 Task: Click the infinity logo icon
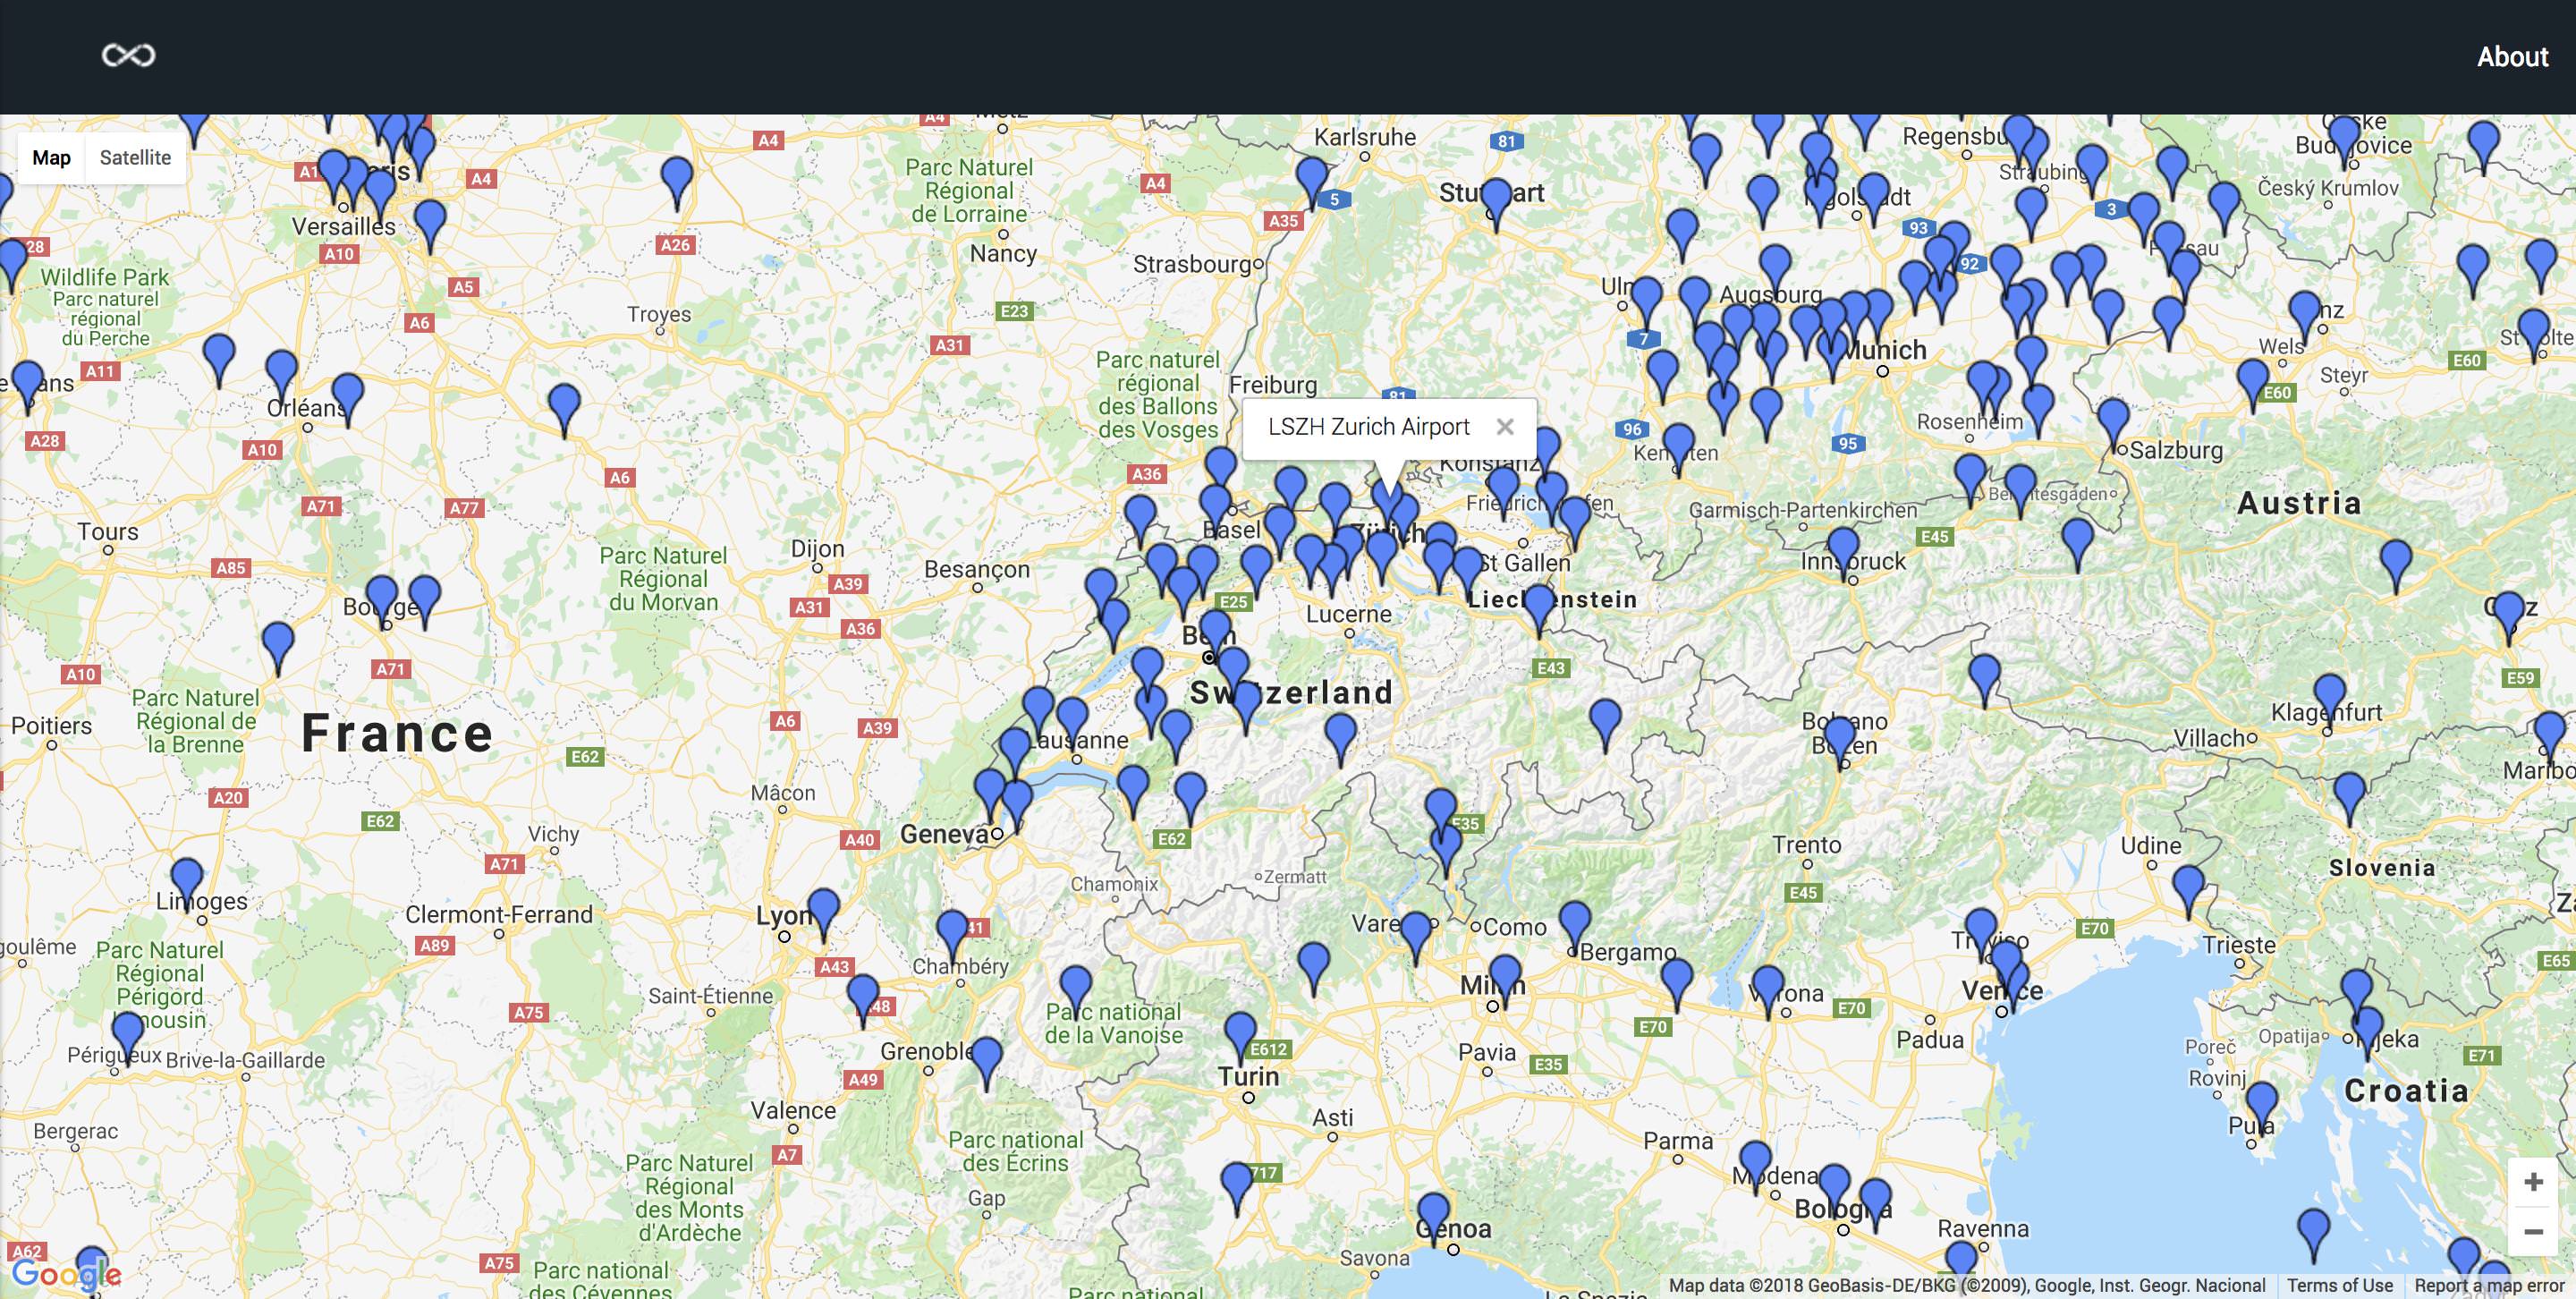128,55
